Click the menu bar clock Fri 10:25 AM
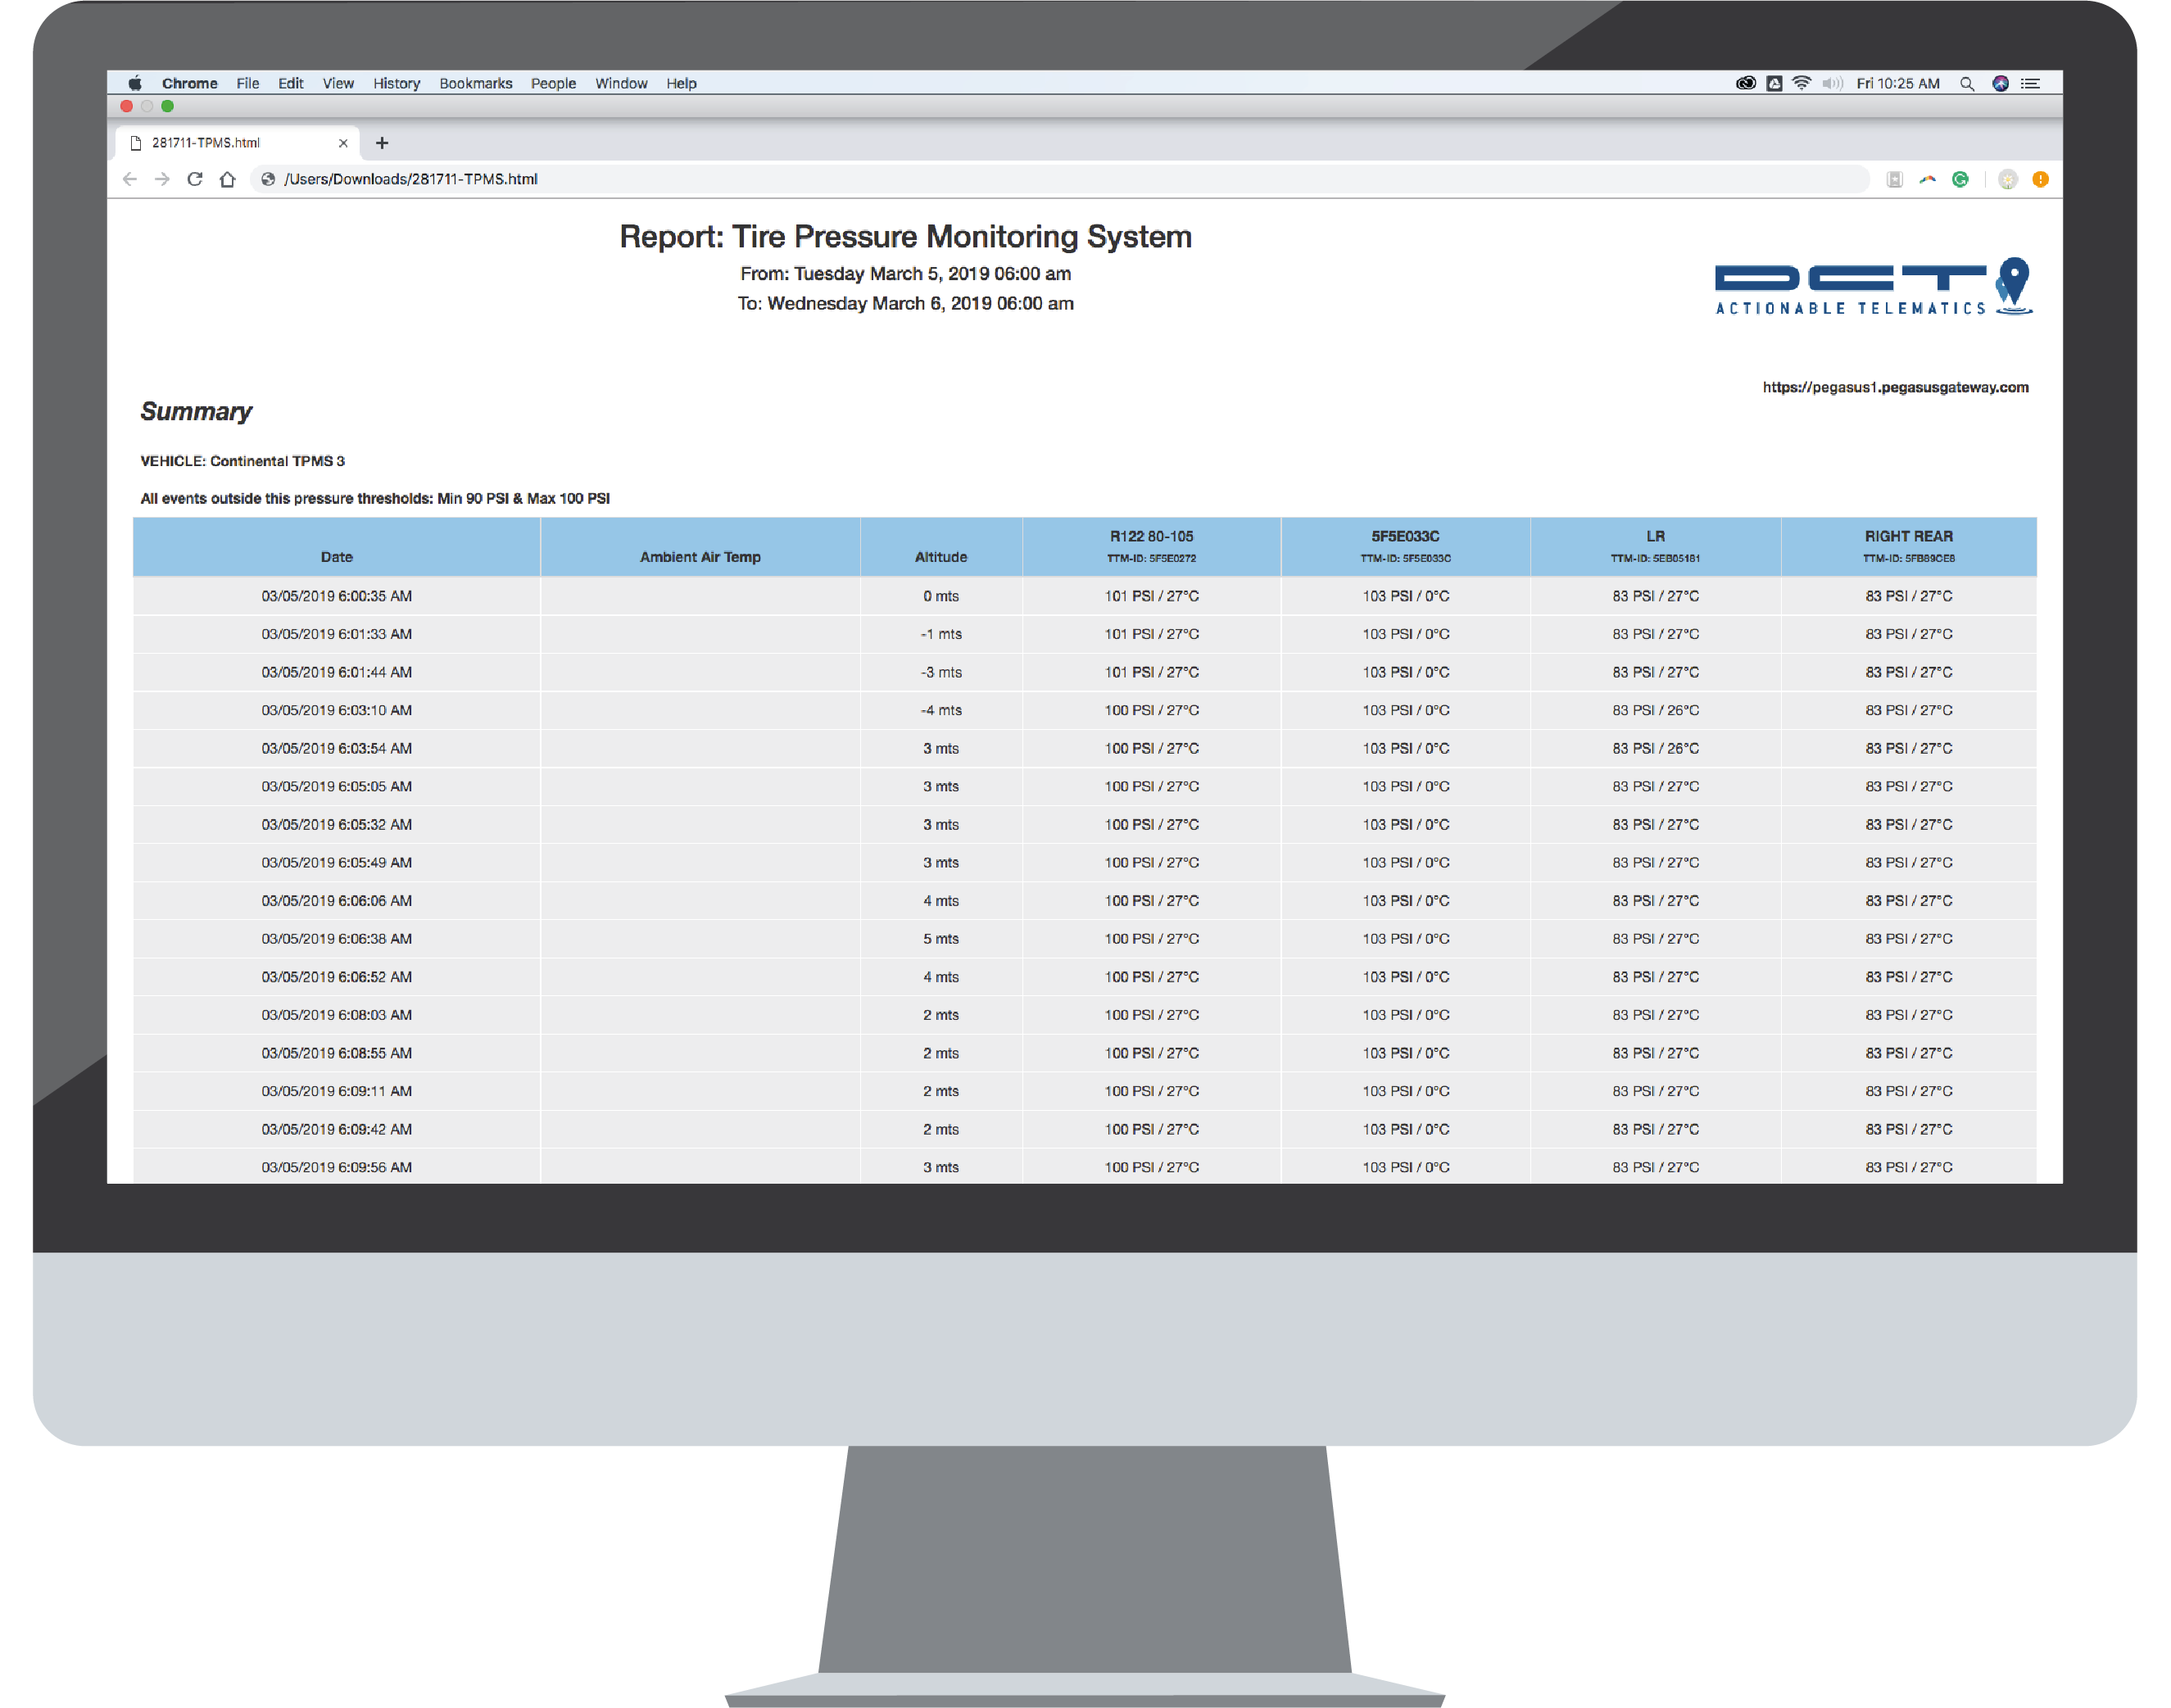2171x1708 pixels. [1898, 84]
